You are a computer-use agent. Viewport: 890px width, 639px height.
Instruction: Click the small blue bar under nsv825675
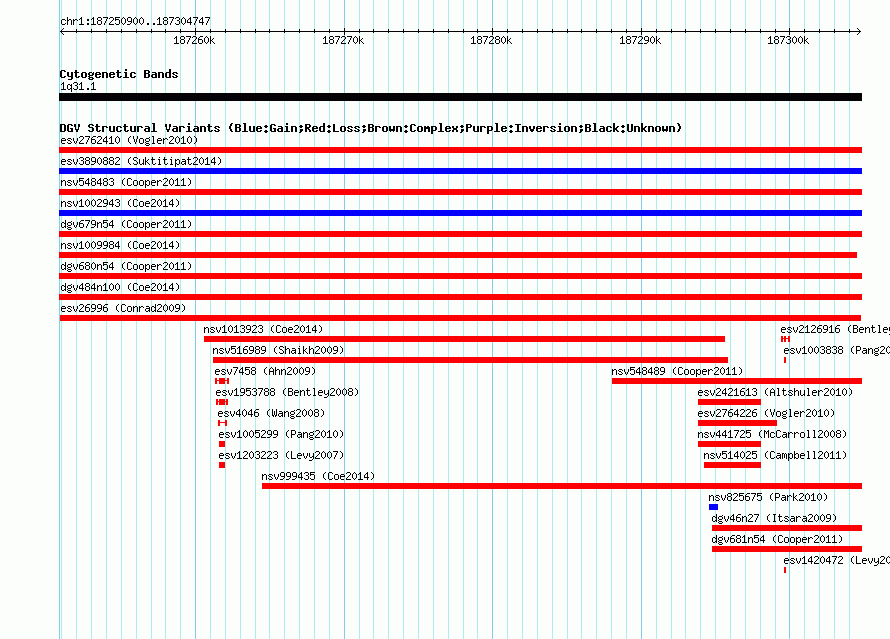pyautogui.click(x=713, y=507)
